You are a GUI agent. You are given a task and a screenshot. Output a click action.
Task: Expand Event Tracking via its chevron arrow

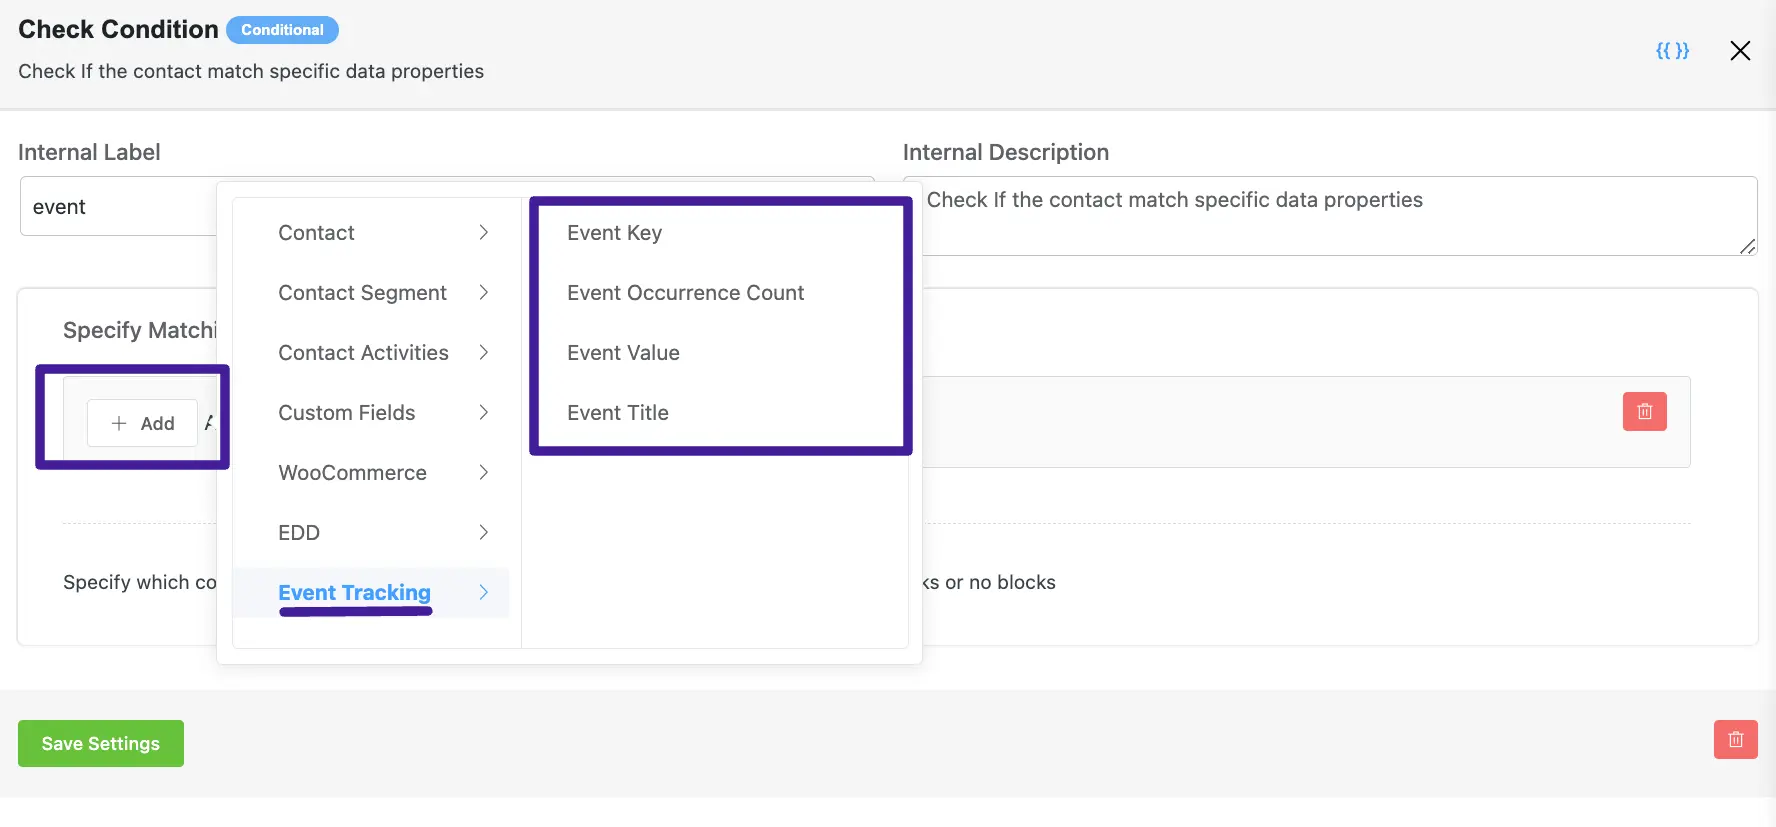pos(484,592)
